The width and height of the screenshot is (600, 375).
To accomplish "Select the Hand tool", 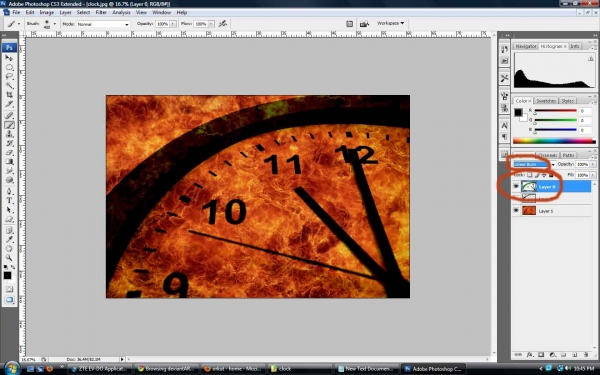I will (9, 249).
